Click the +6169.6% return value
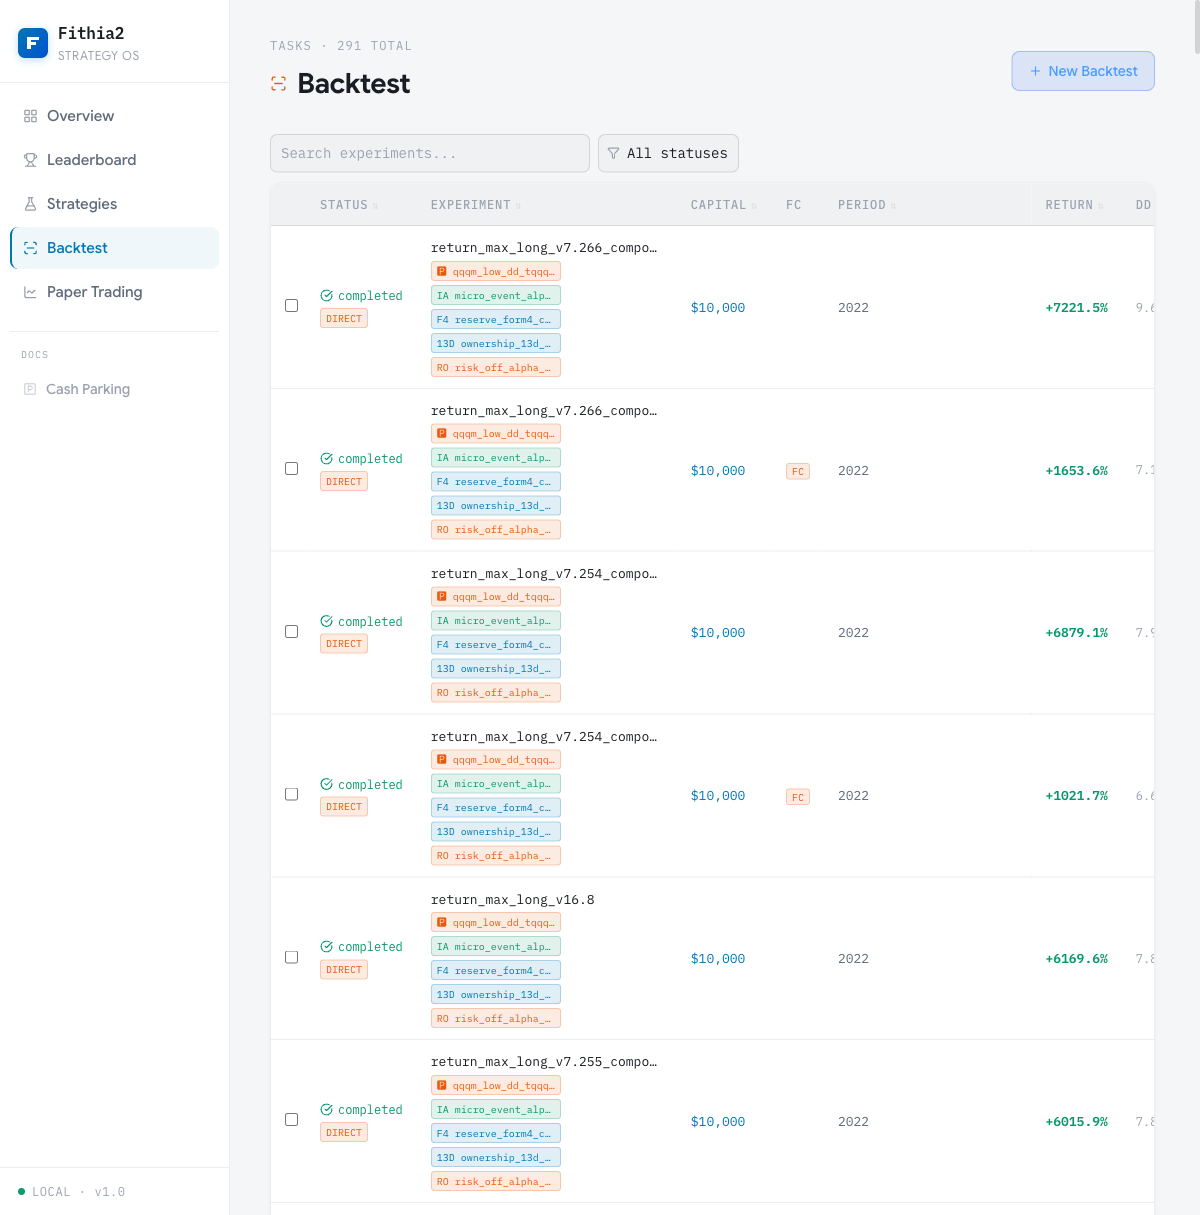This screenshot has width=1200, height=1215. [x=1077, y=959]
